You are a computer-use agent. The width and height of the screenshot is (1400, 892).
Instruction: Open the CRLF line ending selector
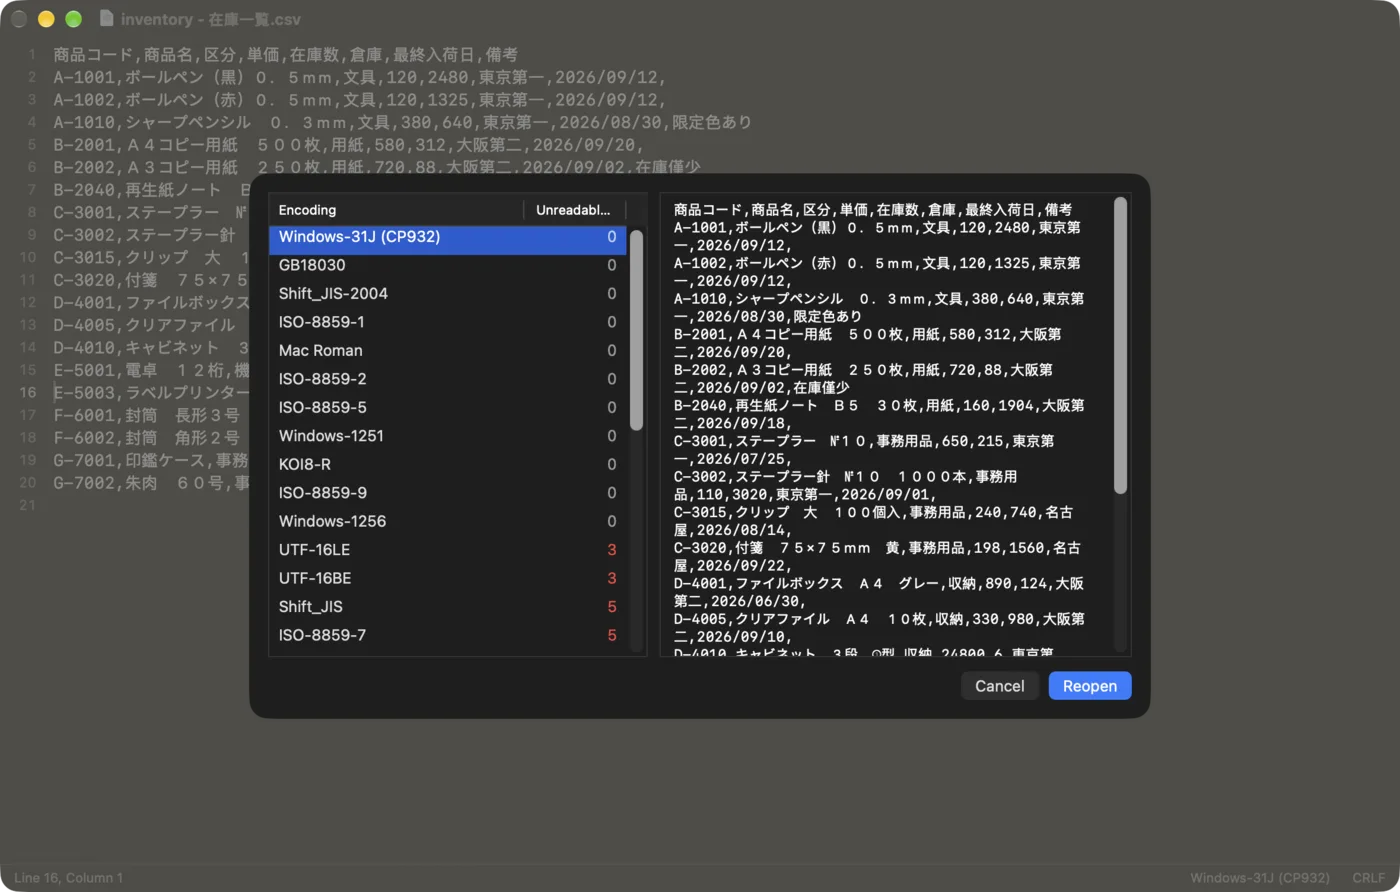pyautogui.click(x=1369, y=878)
